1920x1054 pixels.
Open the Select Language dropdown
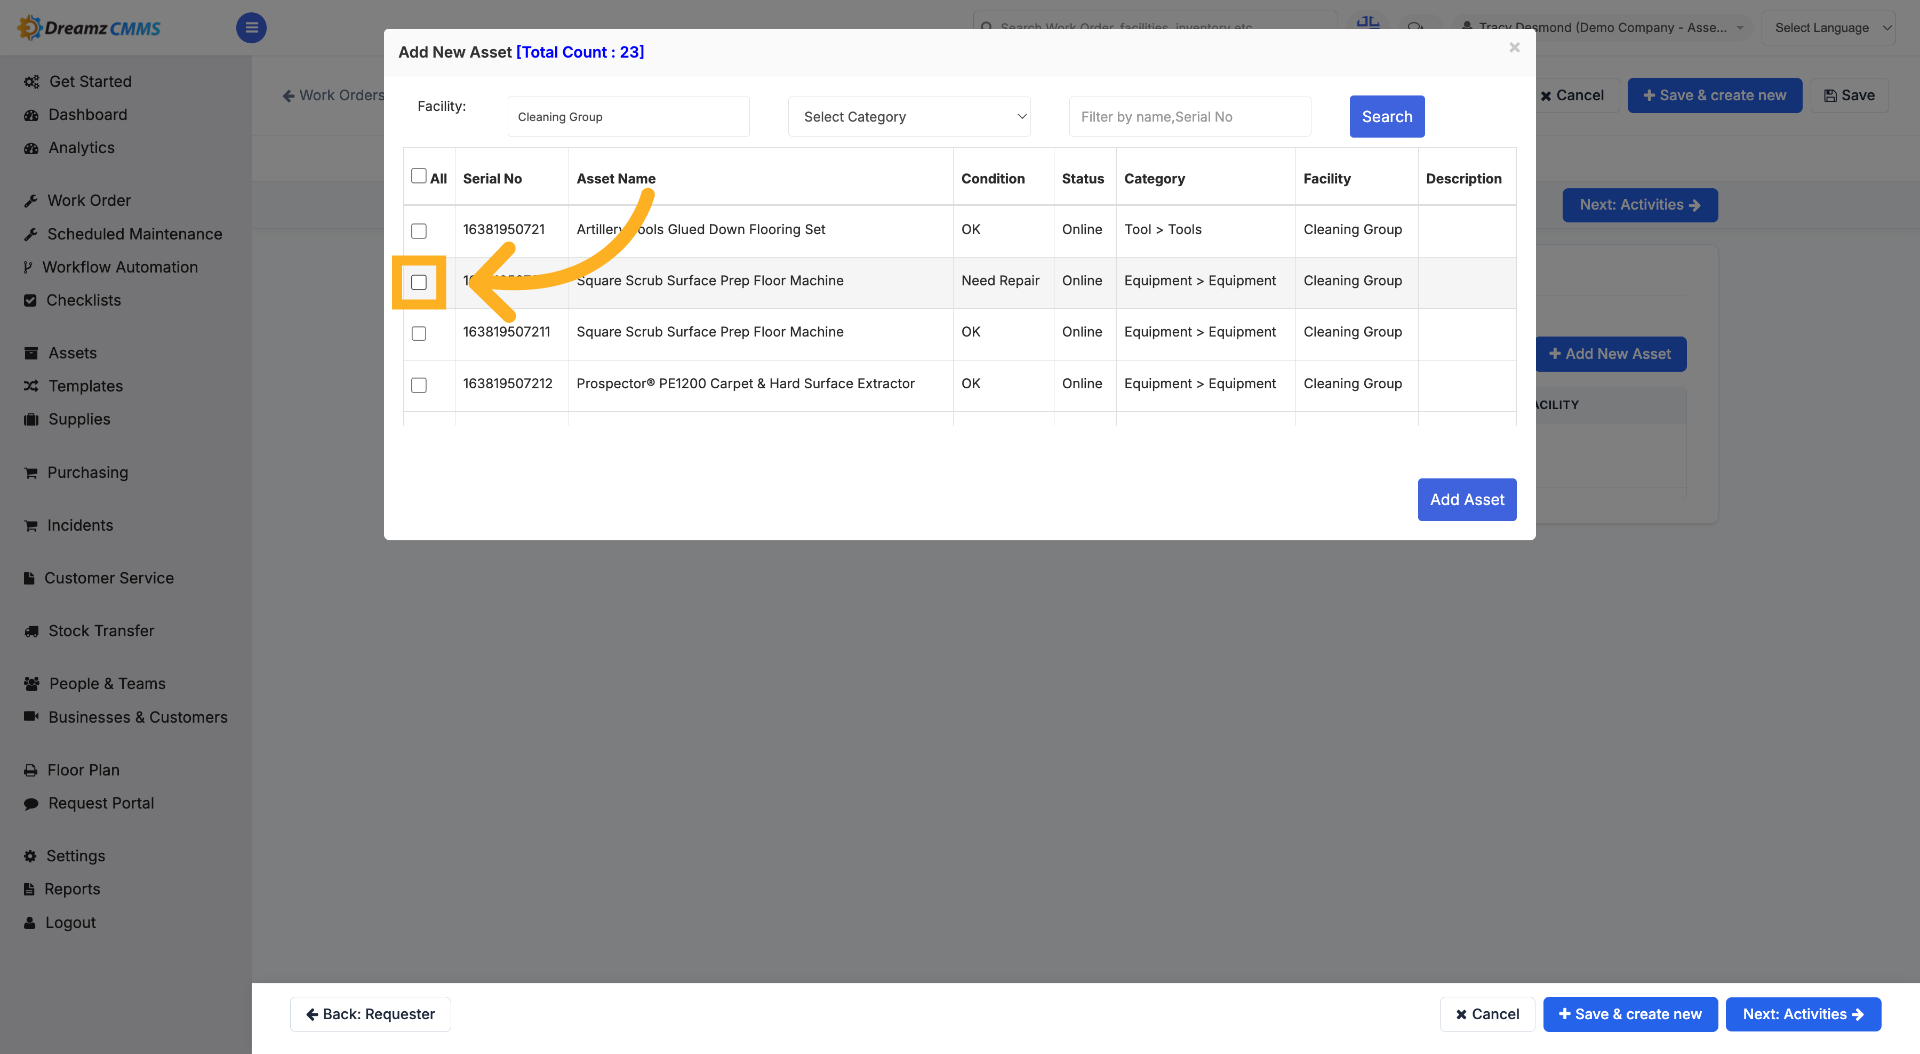point(1829,28)
